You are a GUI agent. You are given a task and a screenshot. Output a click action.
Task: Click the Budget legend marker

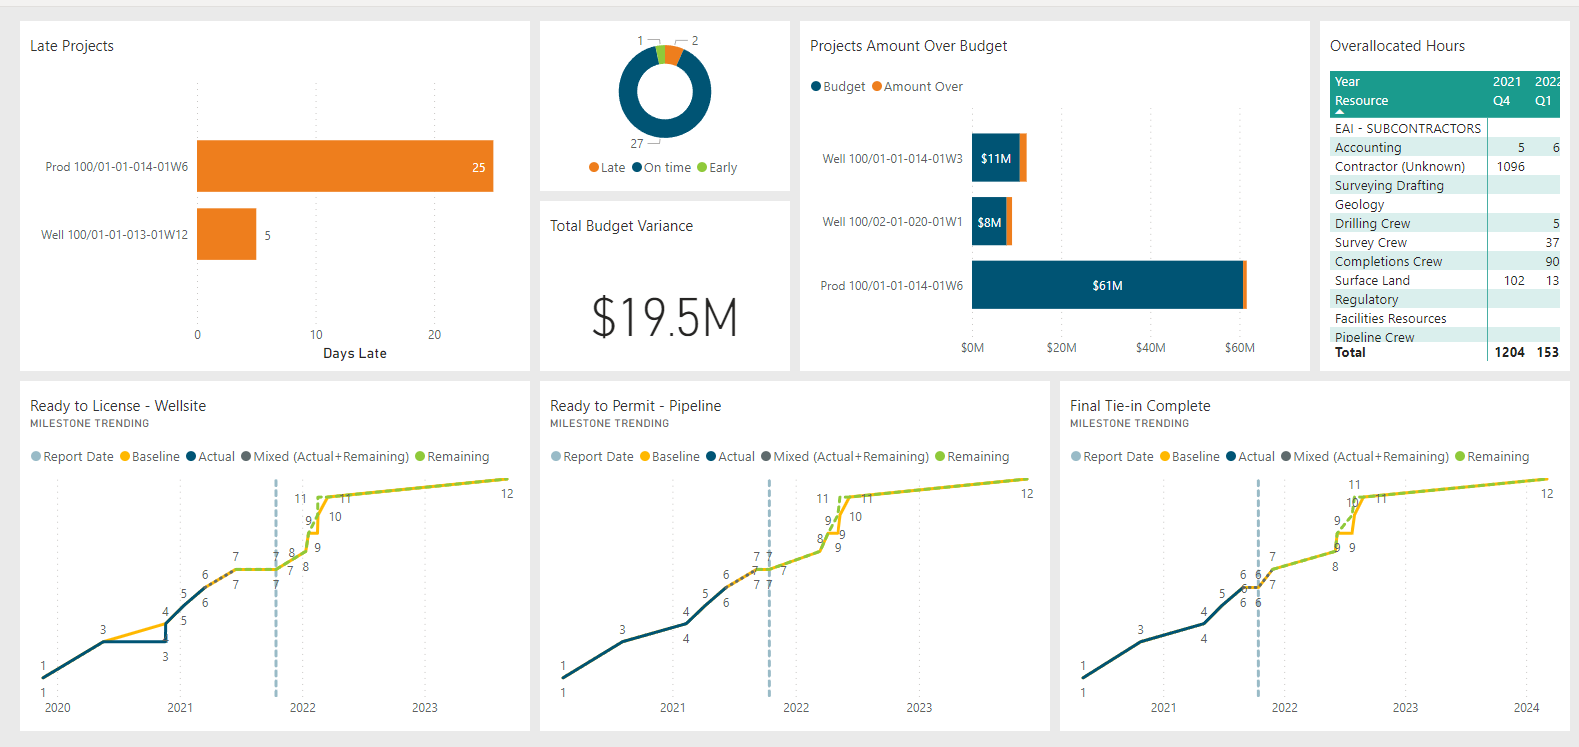(x=816, y=87)
